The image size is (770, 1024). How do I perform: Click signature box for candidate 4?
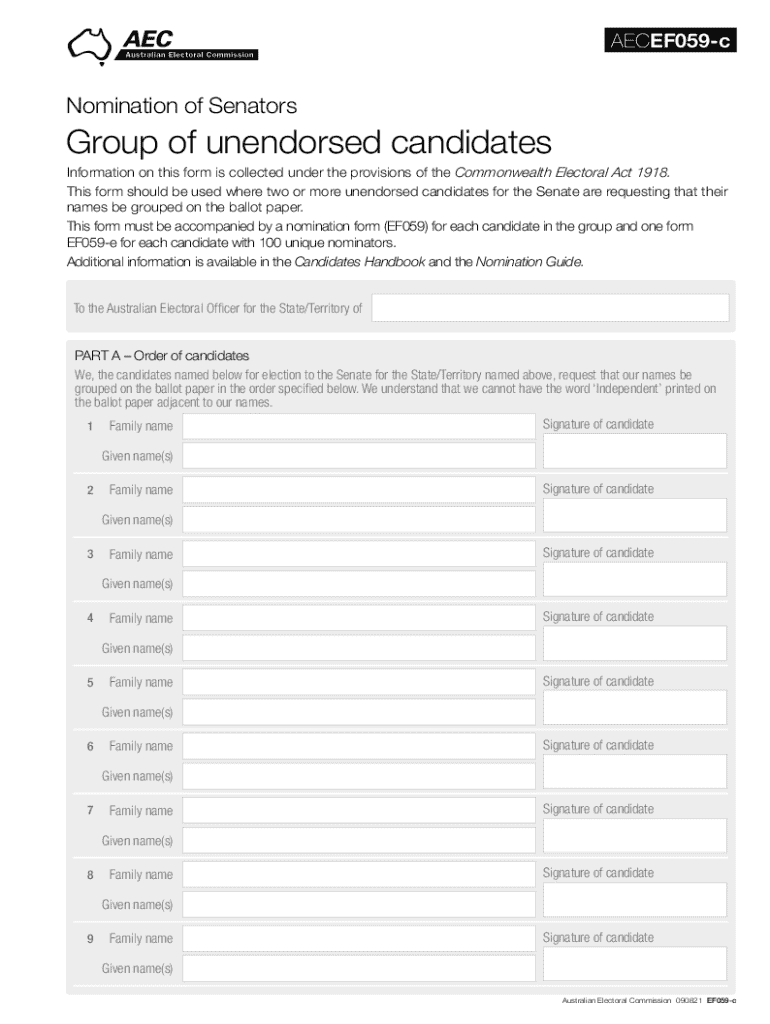[634, 643]
